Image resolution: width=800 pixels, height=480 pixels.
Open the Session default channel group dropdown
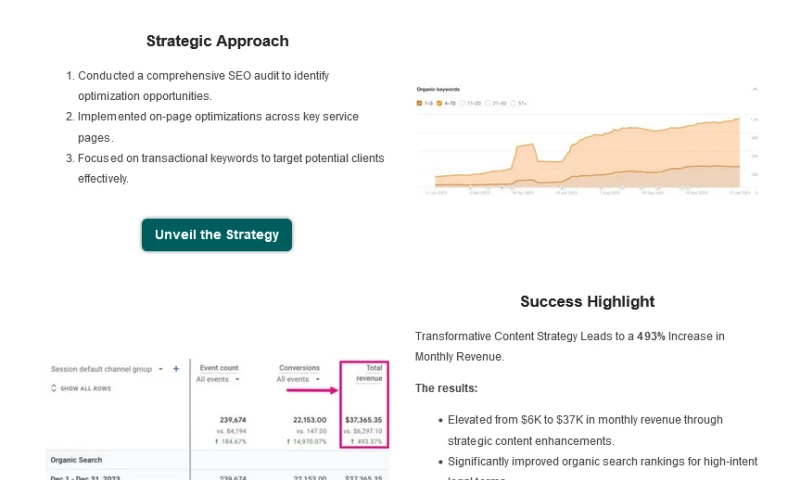point(160,369)
